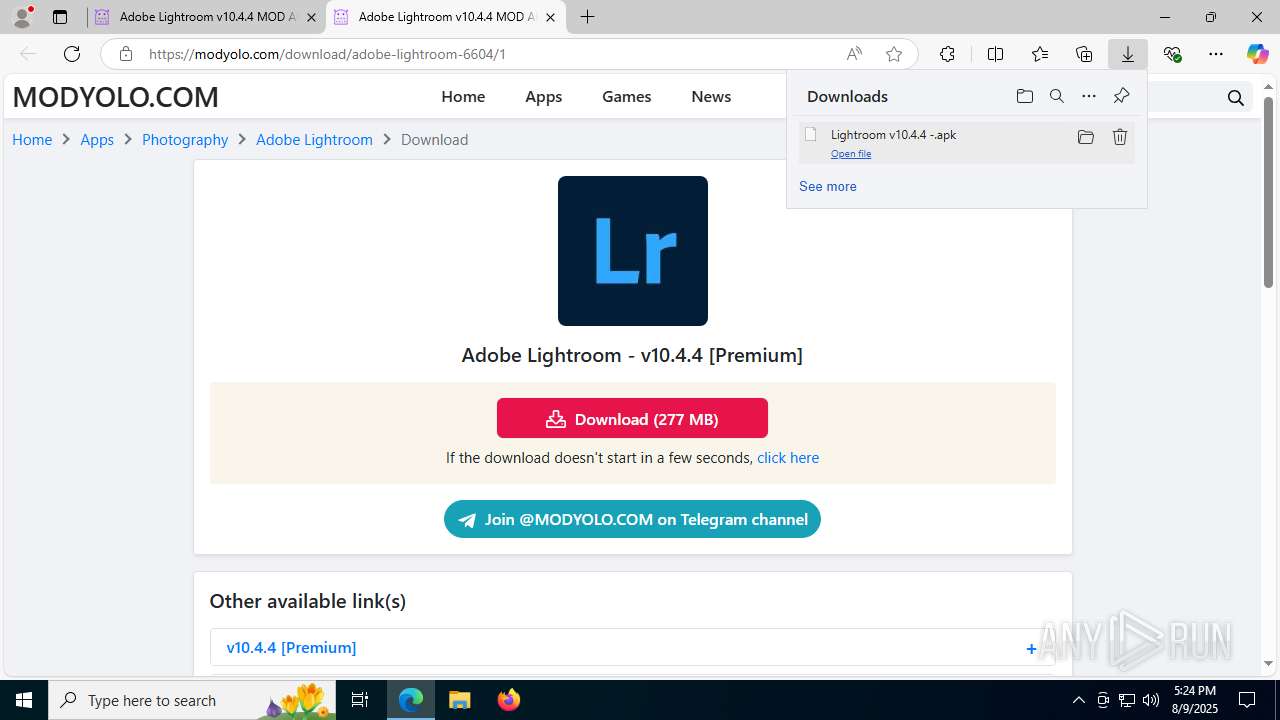This screenshot has width=1280, height=720.
Task: Click taskbar search box
Action: point(192,700)
